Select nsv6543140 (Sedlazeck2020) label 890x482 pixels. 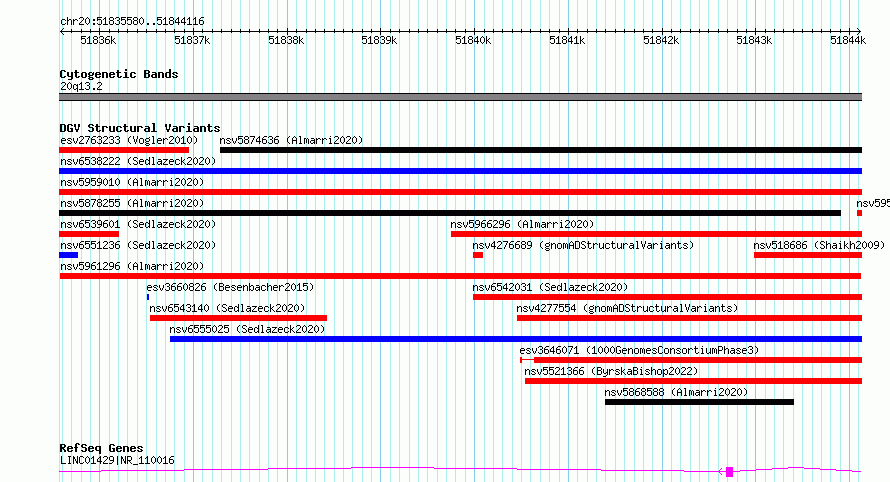227,308
